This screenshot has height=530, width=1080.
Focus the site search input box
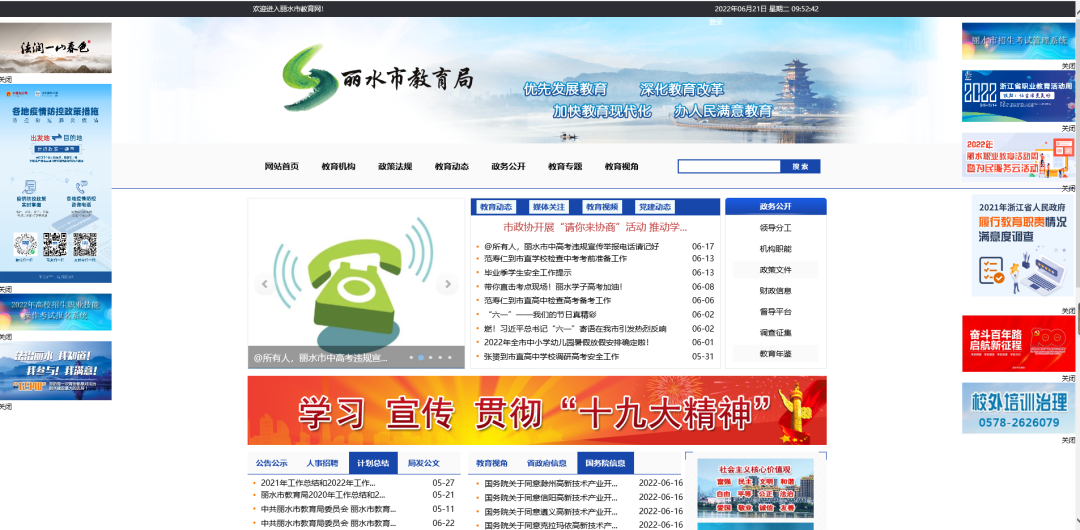click(x=729, y=166)
